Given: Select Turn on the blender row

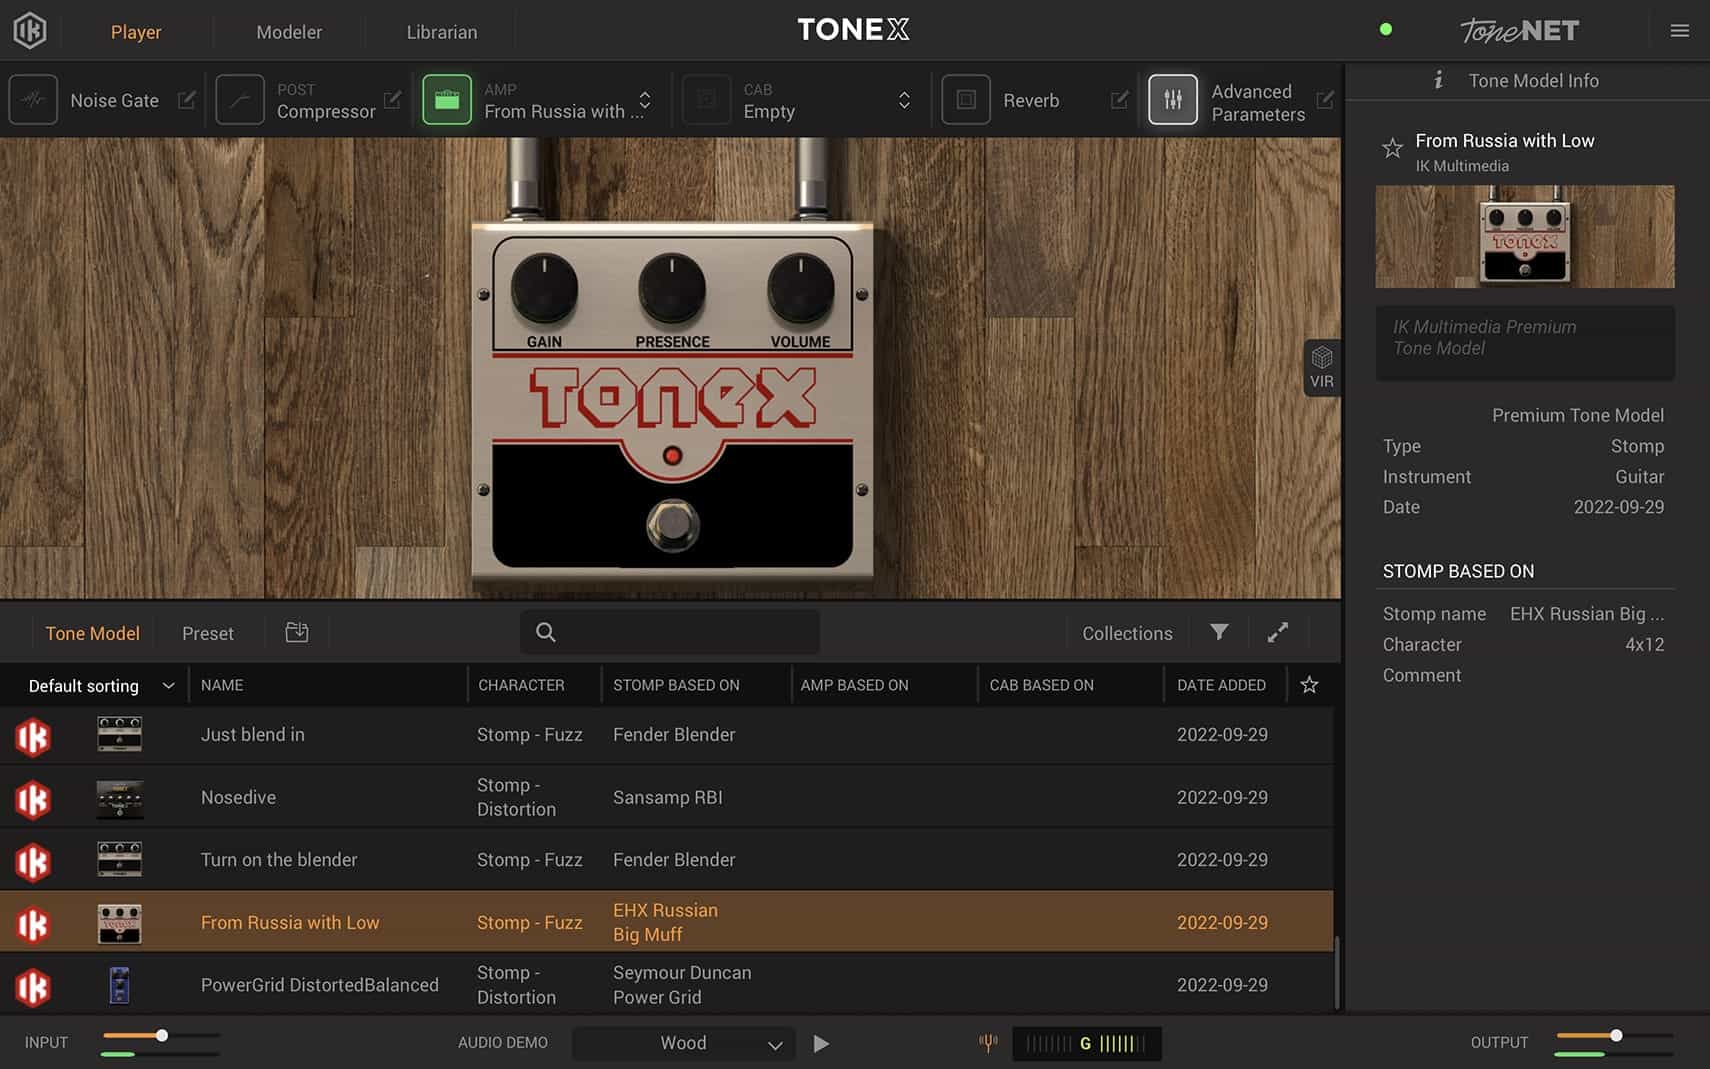Looking at the screenshot, I should [666, 860].
